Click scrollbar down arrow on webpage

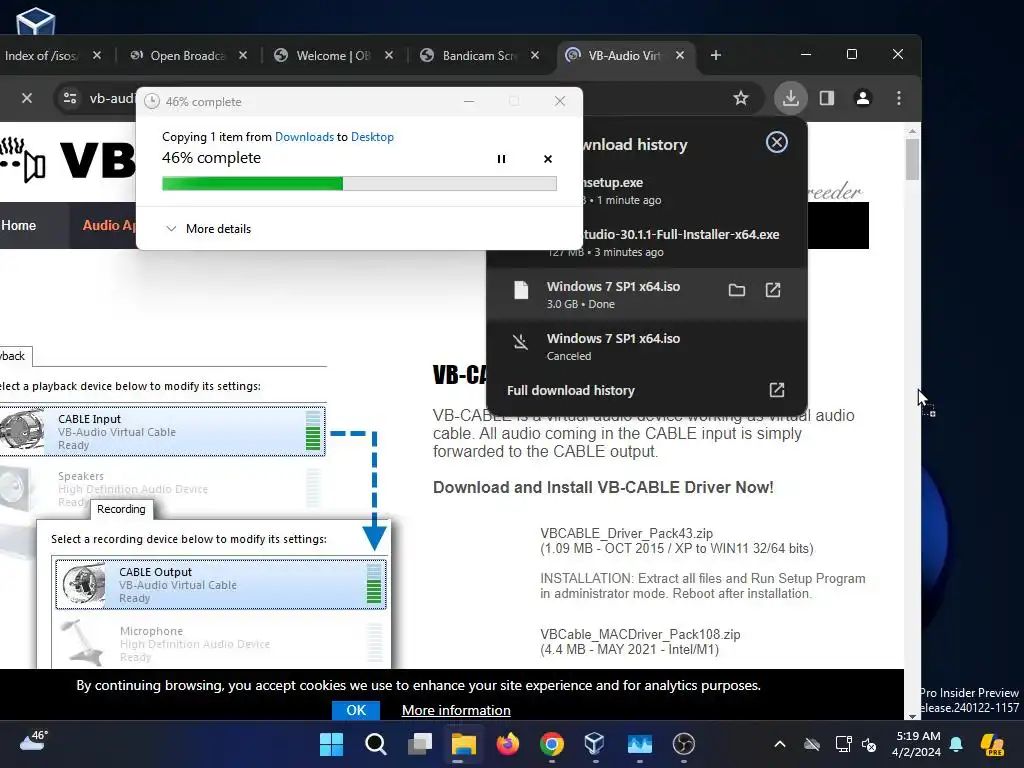pos(912,716)
